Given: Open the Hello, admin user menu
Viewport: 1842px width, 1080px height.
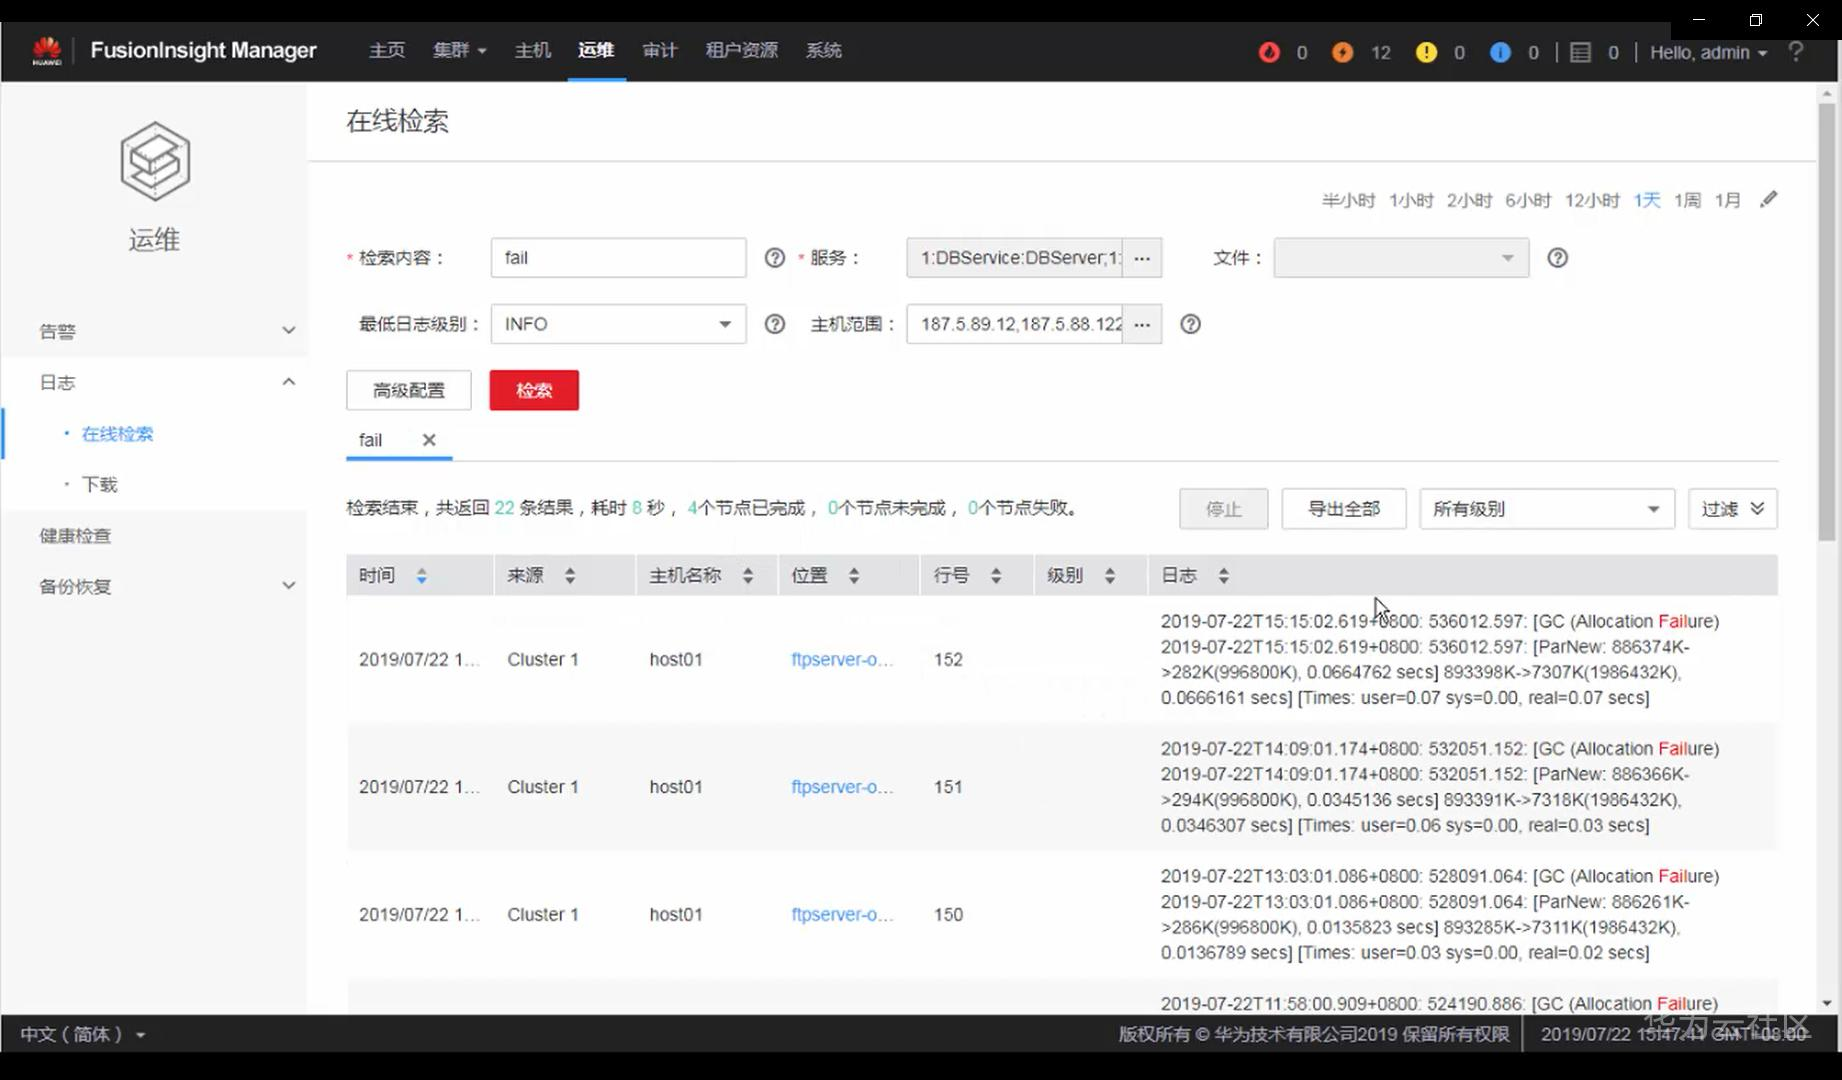Looking at the screenshot, I should 1708,52.
